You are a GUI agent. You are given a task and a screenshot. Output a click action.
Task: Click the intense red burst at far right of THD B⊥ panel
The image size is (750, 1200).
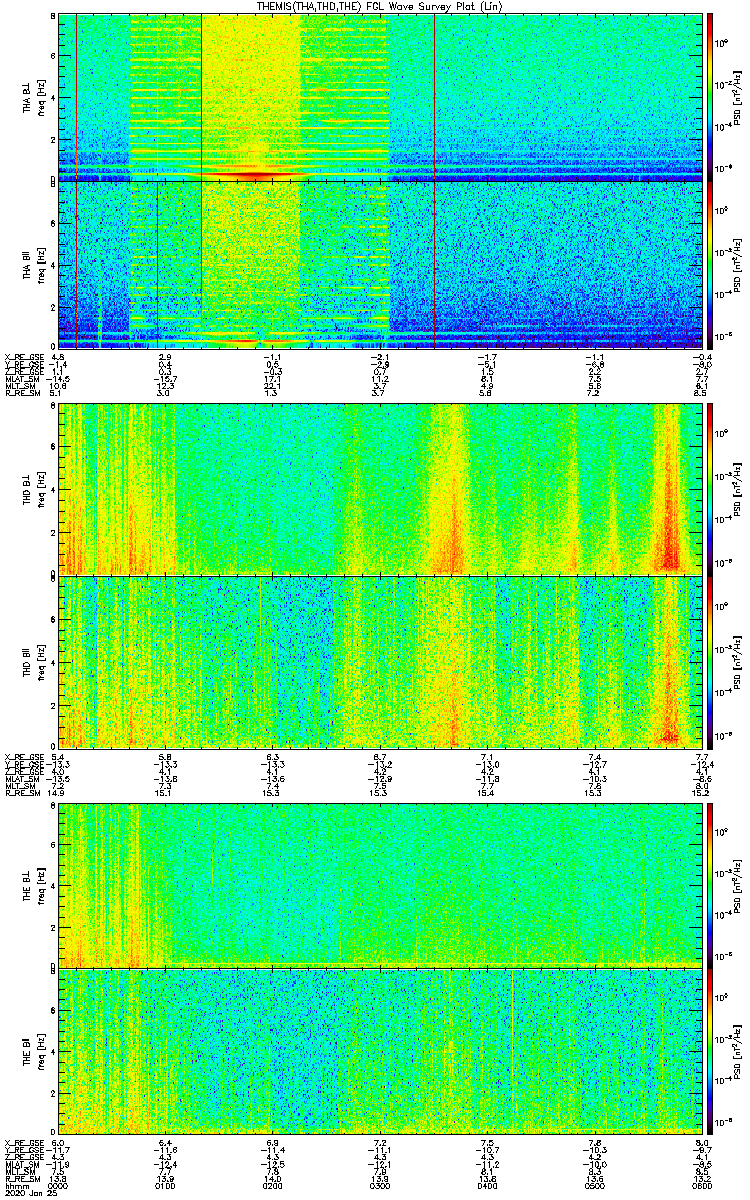(668, 540)
